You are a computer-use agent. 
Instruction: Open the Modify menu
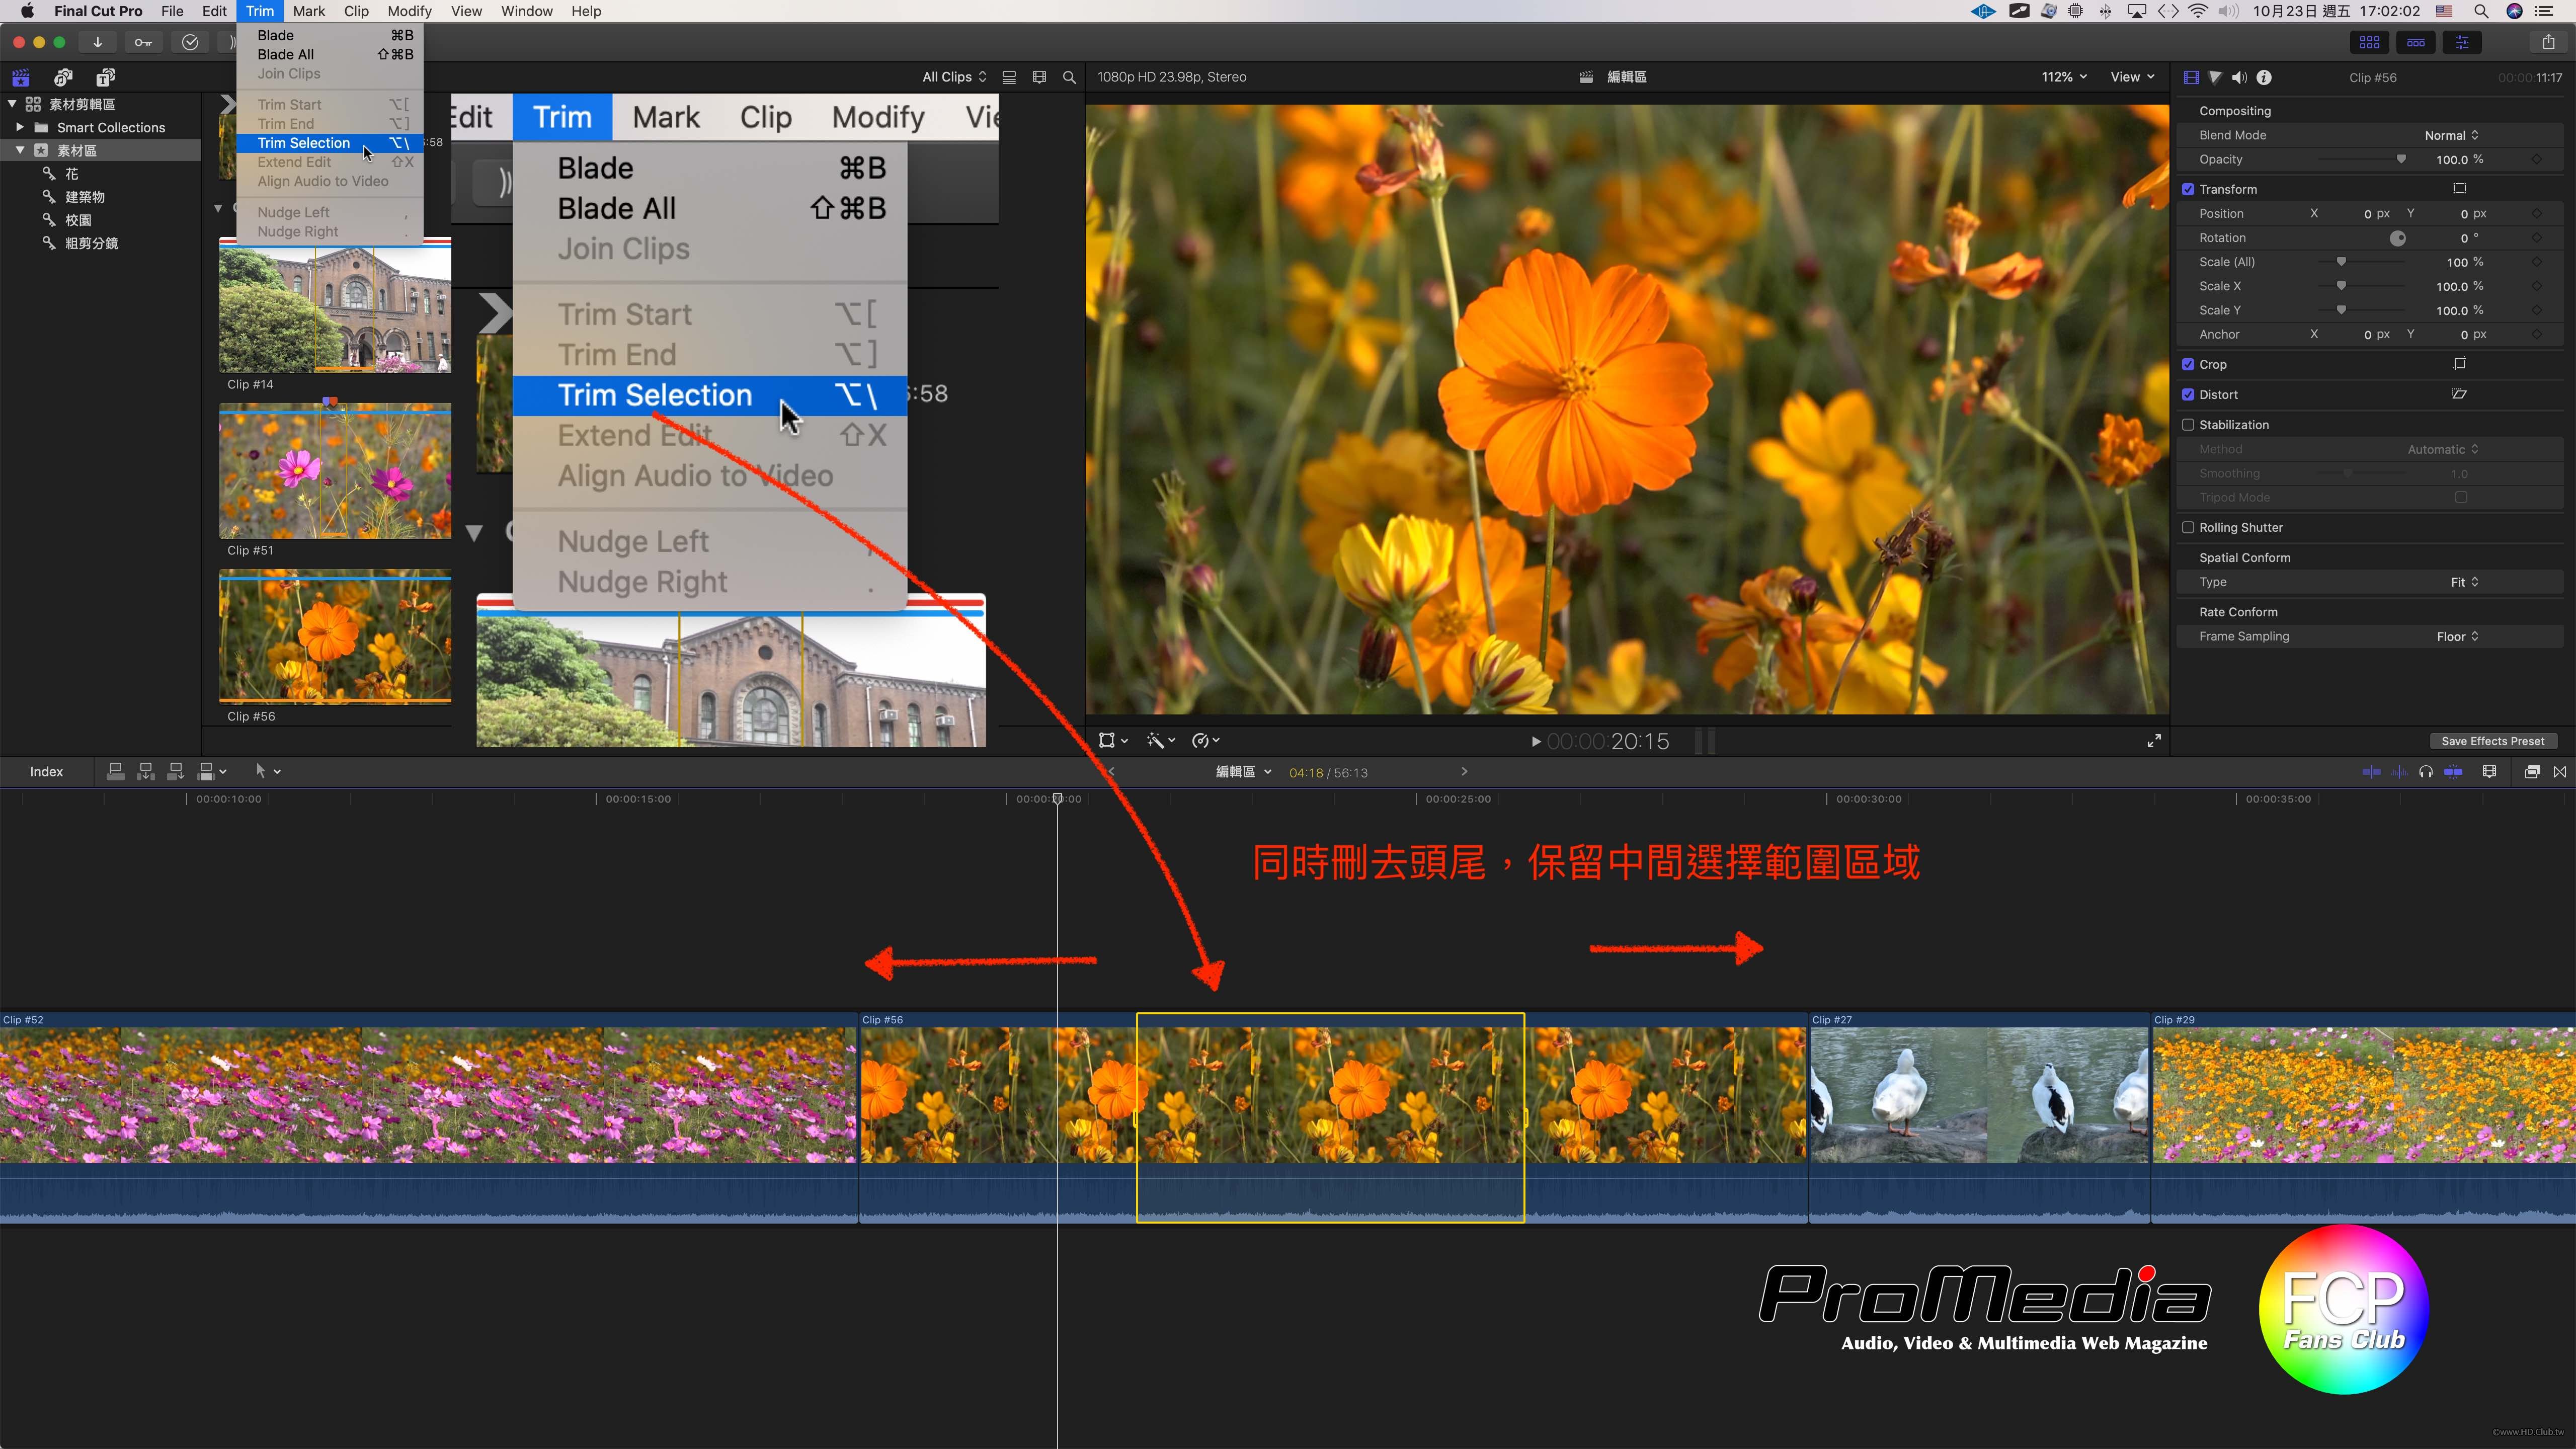click(409, 11)
